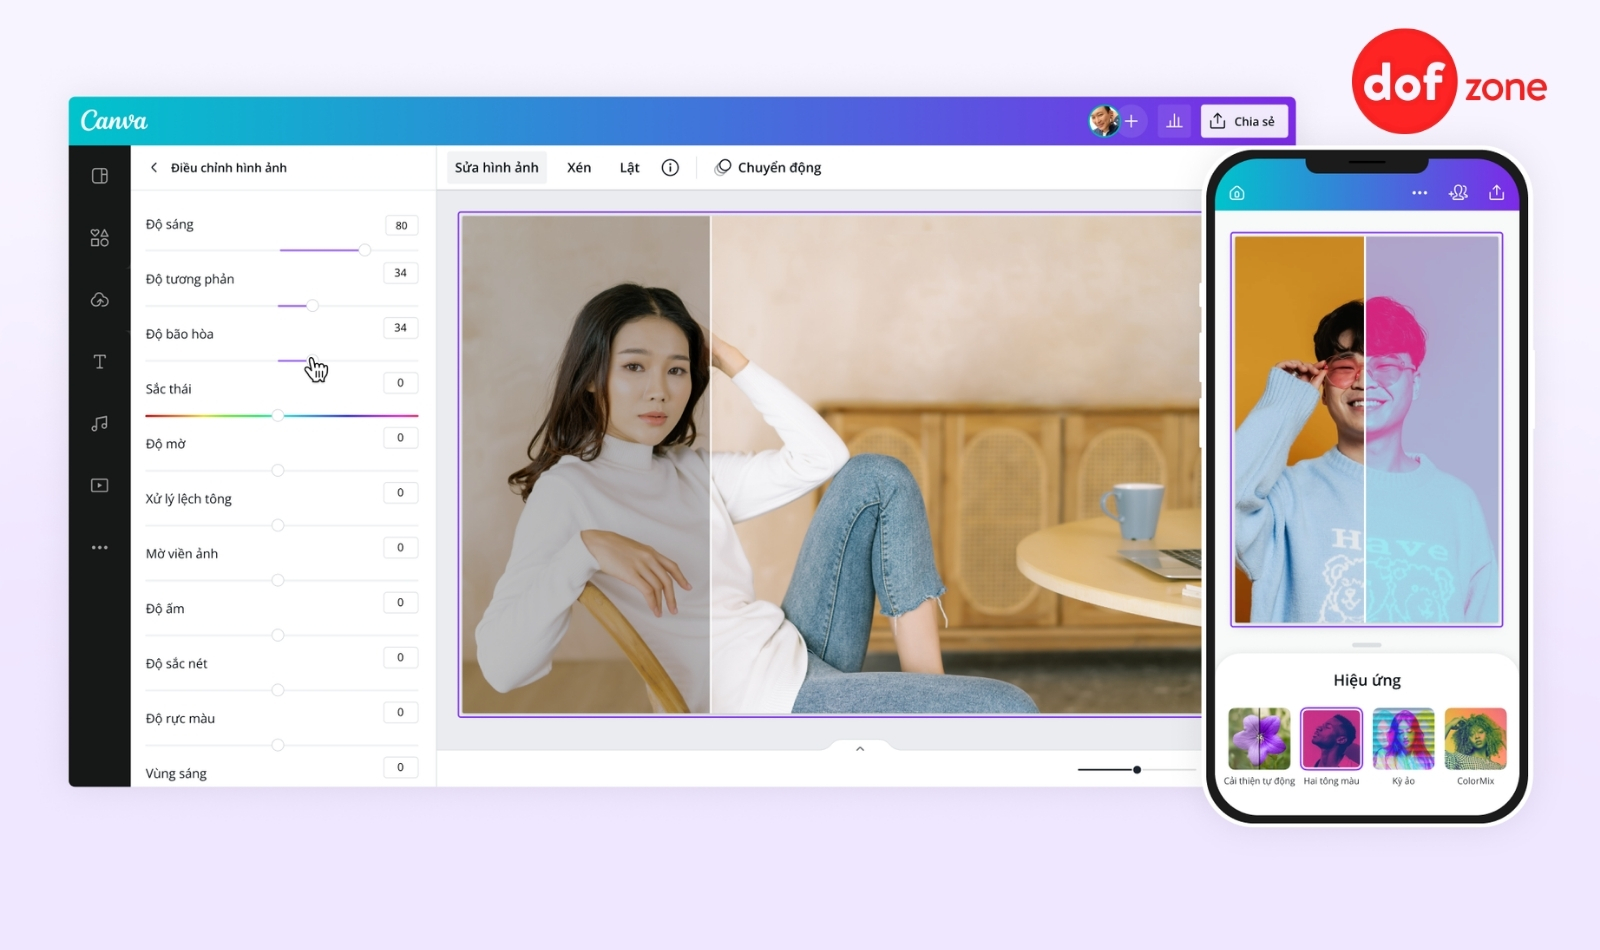Click the Mờ viền ảnh slider handle
Viewport: 1600px width, 950px height.
pyautogui.click(x=278, y=580)
